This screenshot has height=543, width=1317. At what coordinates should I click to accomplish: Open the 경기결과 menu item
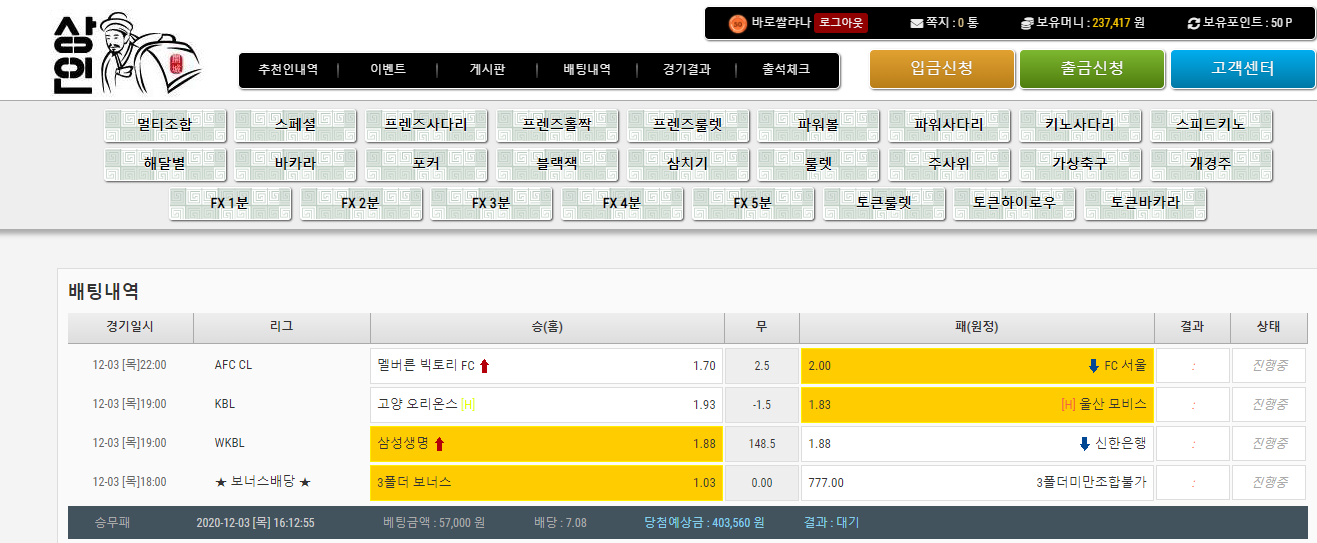pyautogui.click(x=686, y=70)
